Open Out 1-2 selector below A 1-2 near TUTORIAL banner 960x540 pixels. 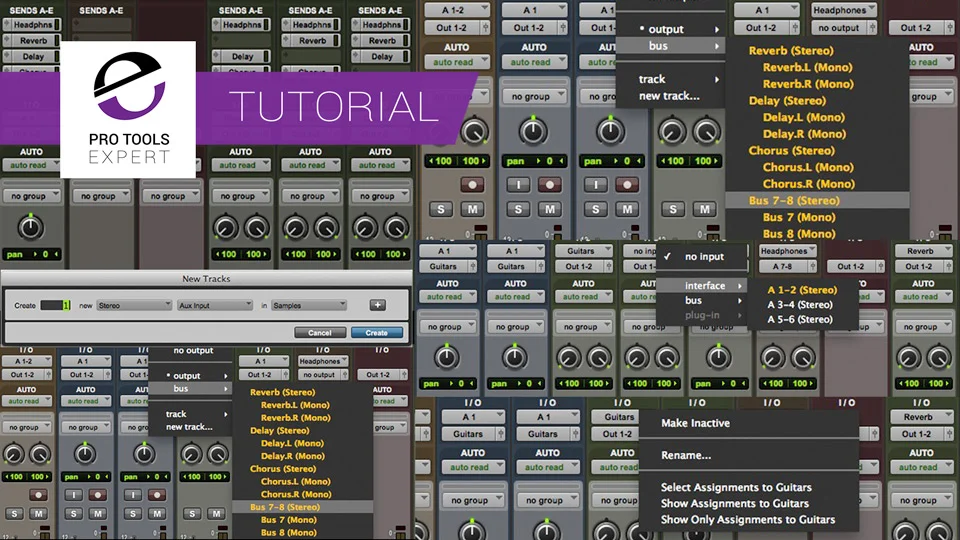click(x=452, y=28)
